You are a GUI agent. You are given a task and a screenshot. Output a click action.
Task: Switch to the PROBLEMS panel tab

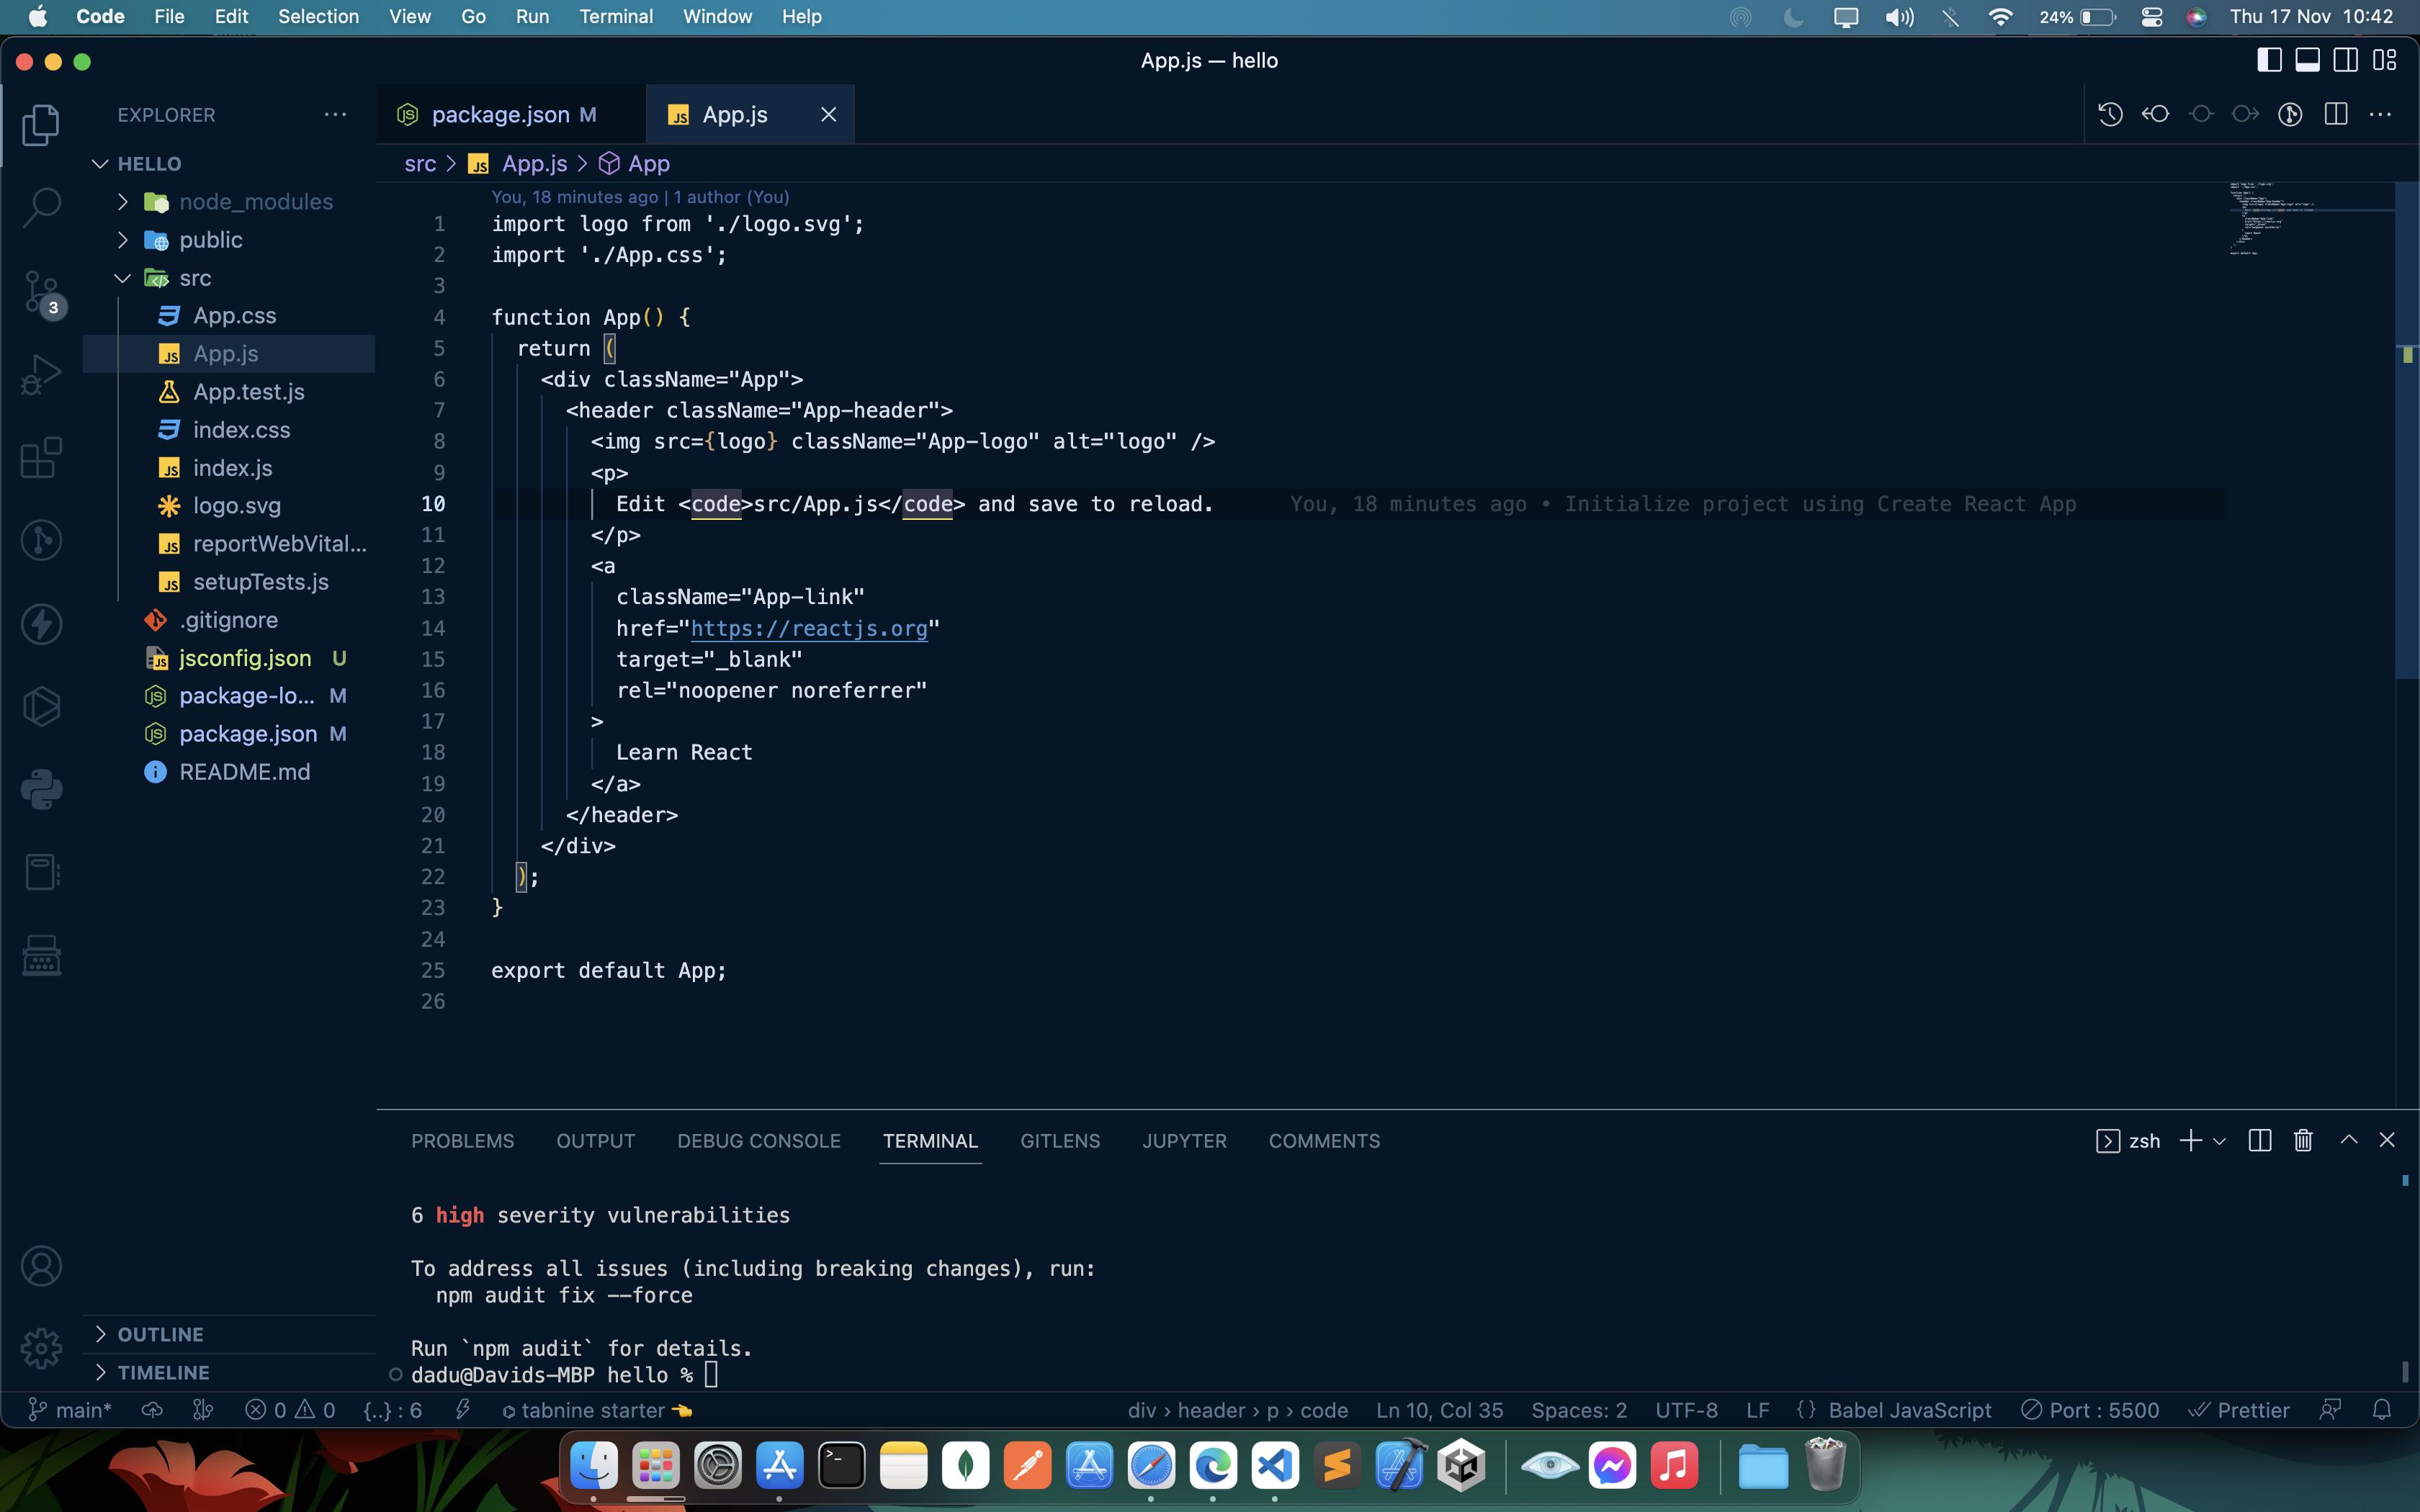click(462, 1141)
